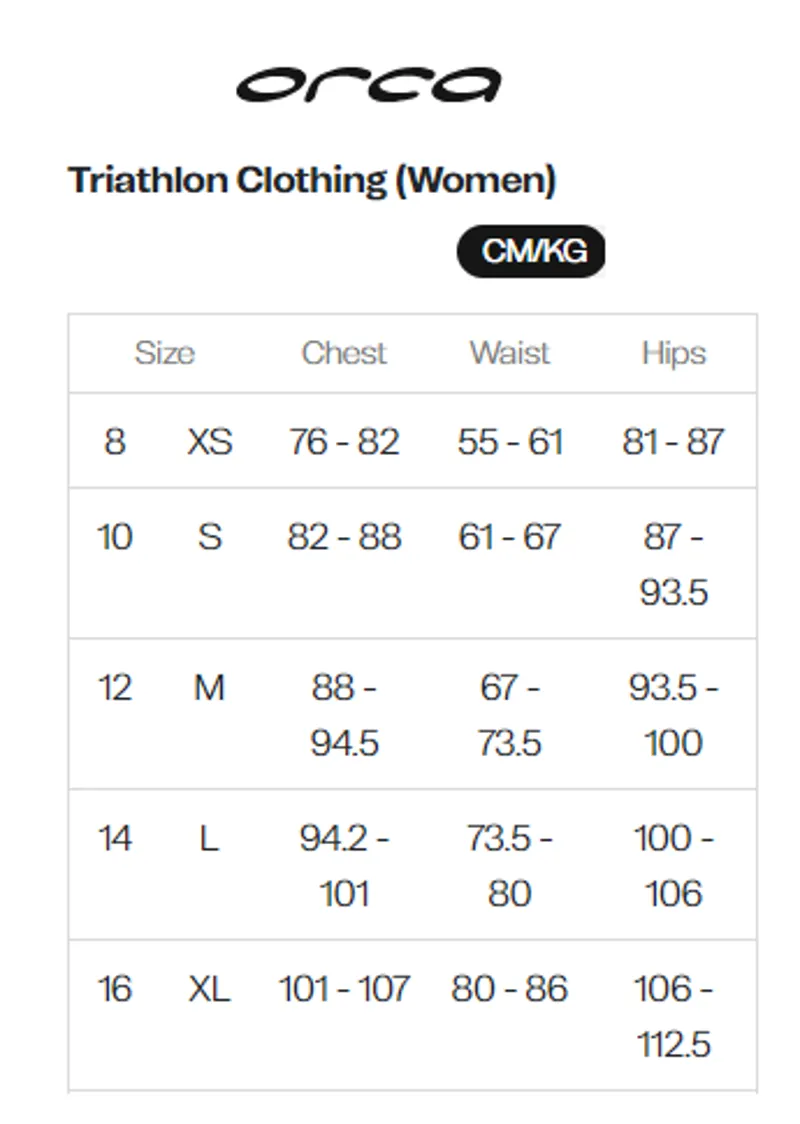
Task: Click hips value 106 - 112.5
Action: click(x=674, y=1016)
